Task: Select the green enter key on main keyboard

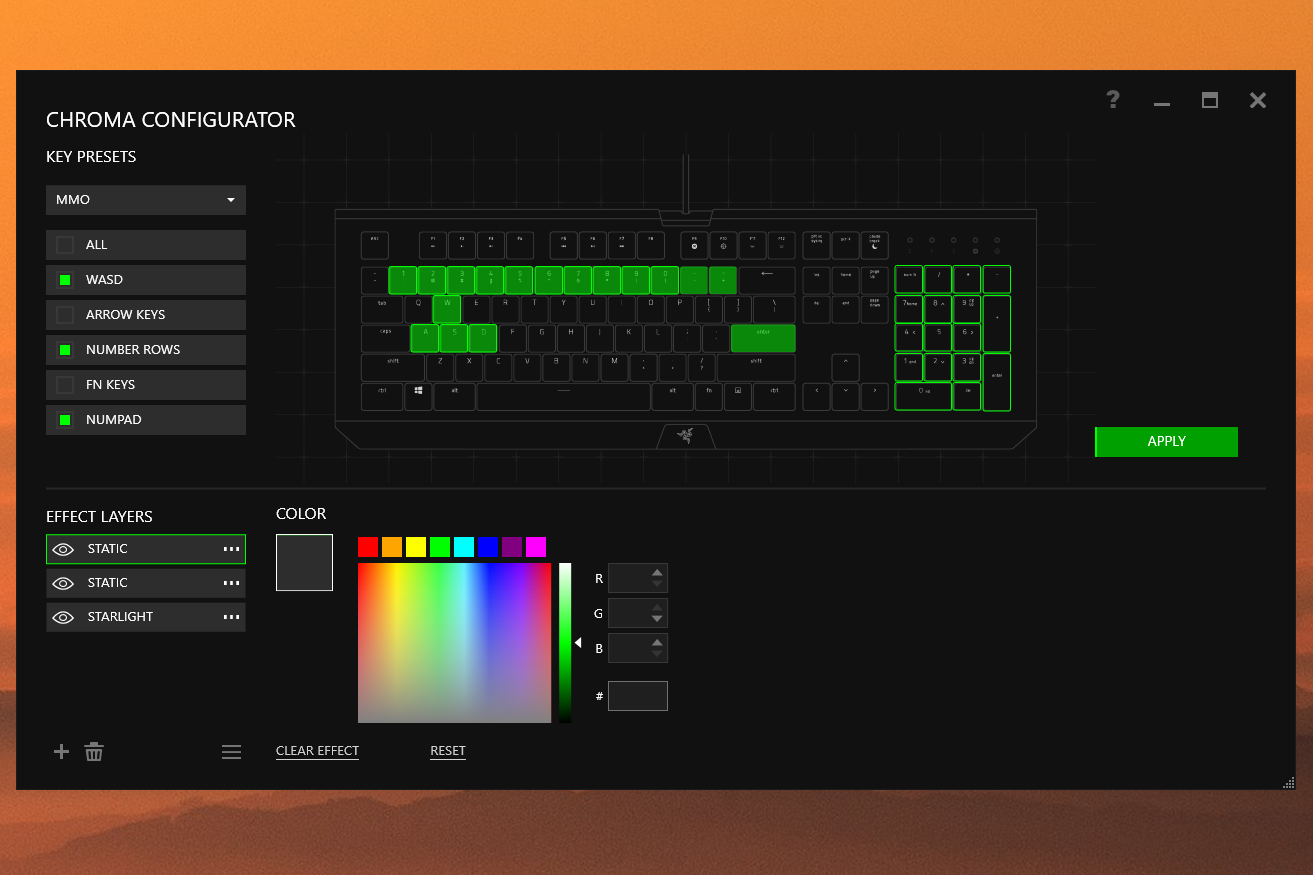Action: [763, 338]
